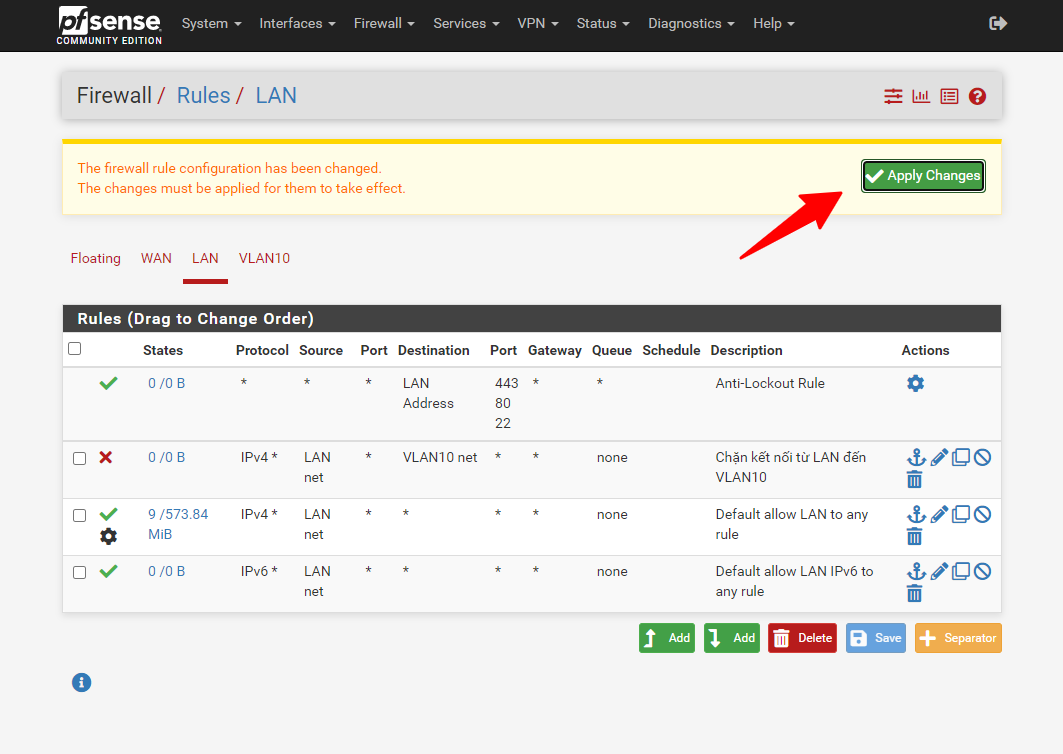Check the VLAN10 net block rule checkbox

(x=80, y=458)
